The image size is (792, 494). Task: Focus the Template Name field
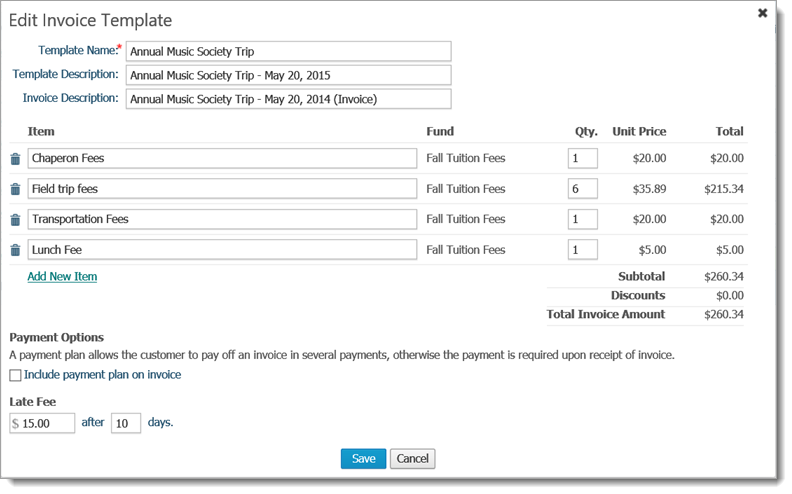coord(288,51)
